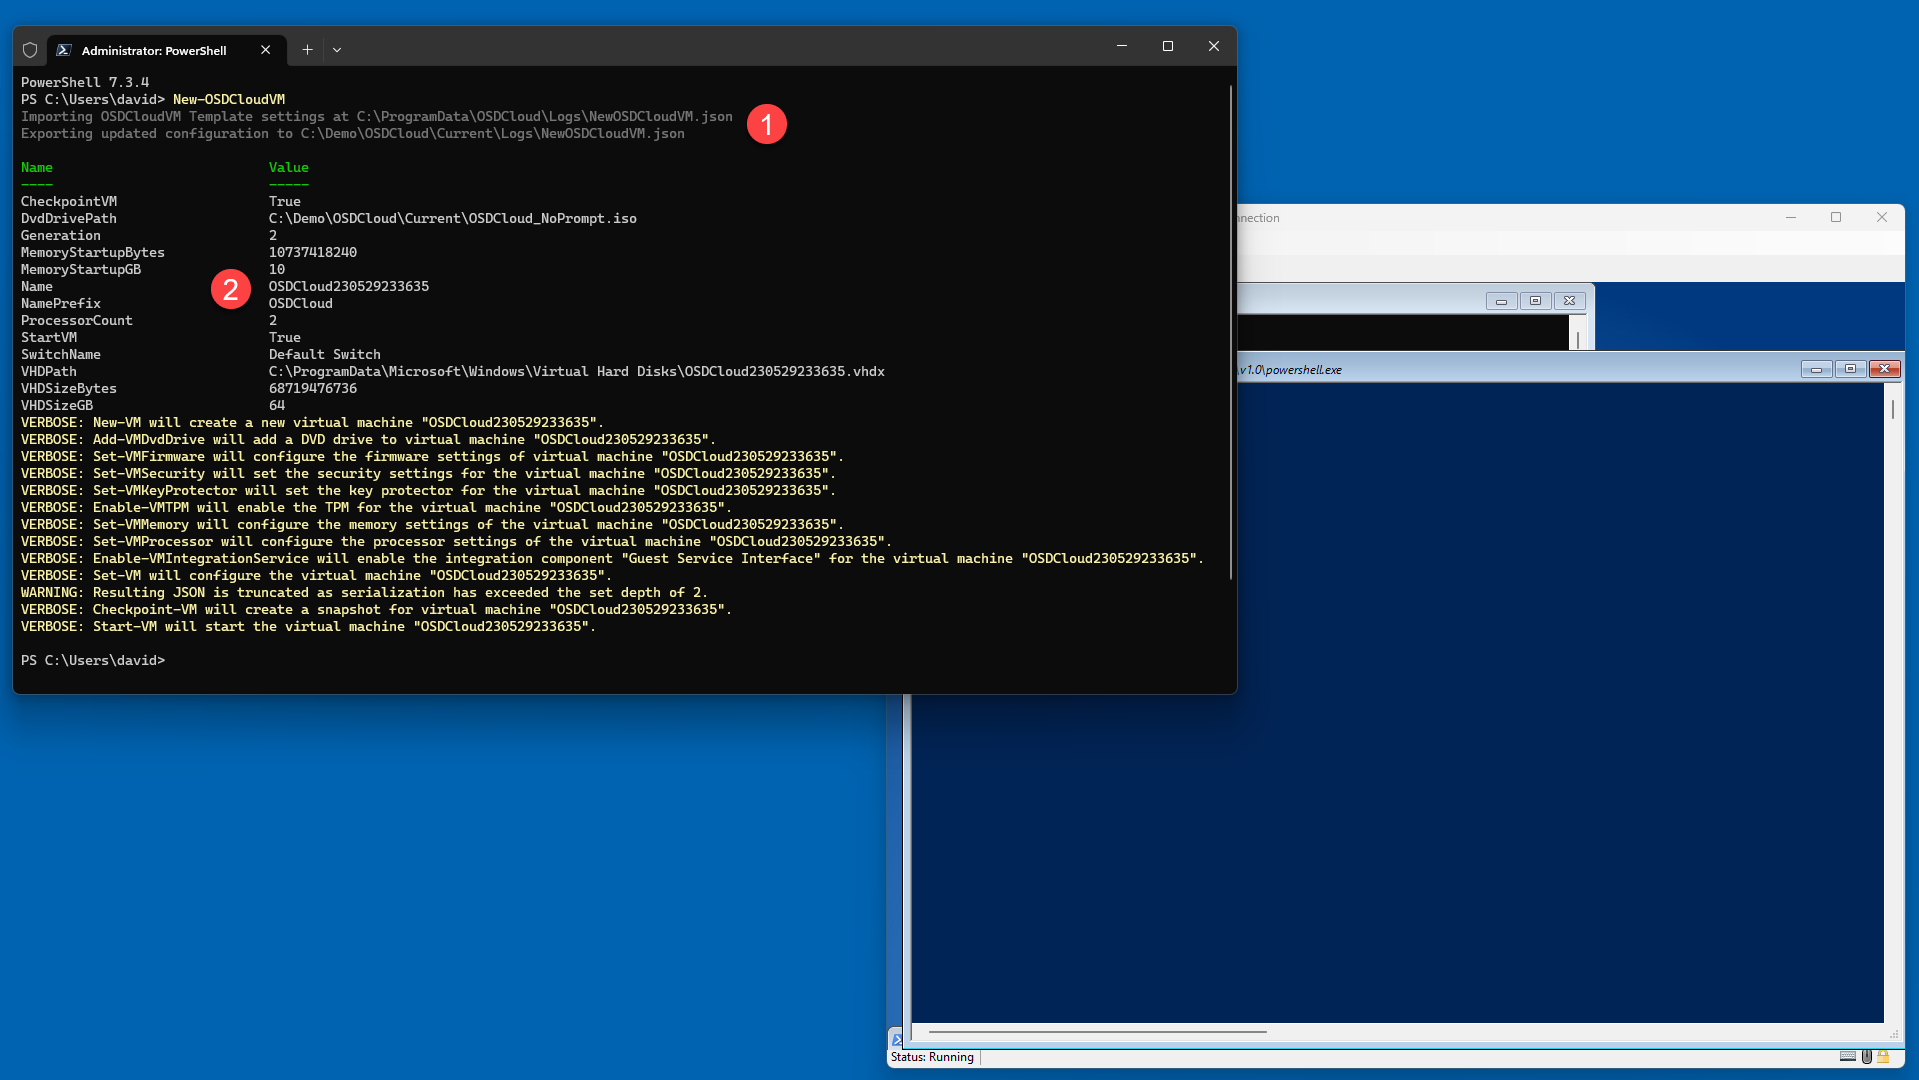This screenshot has width=1919, height=1080.
Task: Close powershell.exe with the red X button
Action: pos(1884,370)
